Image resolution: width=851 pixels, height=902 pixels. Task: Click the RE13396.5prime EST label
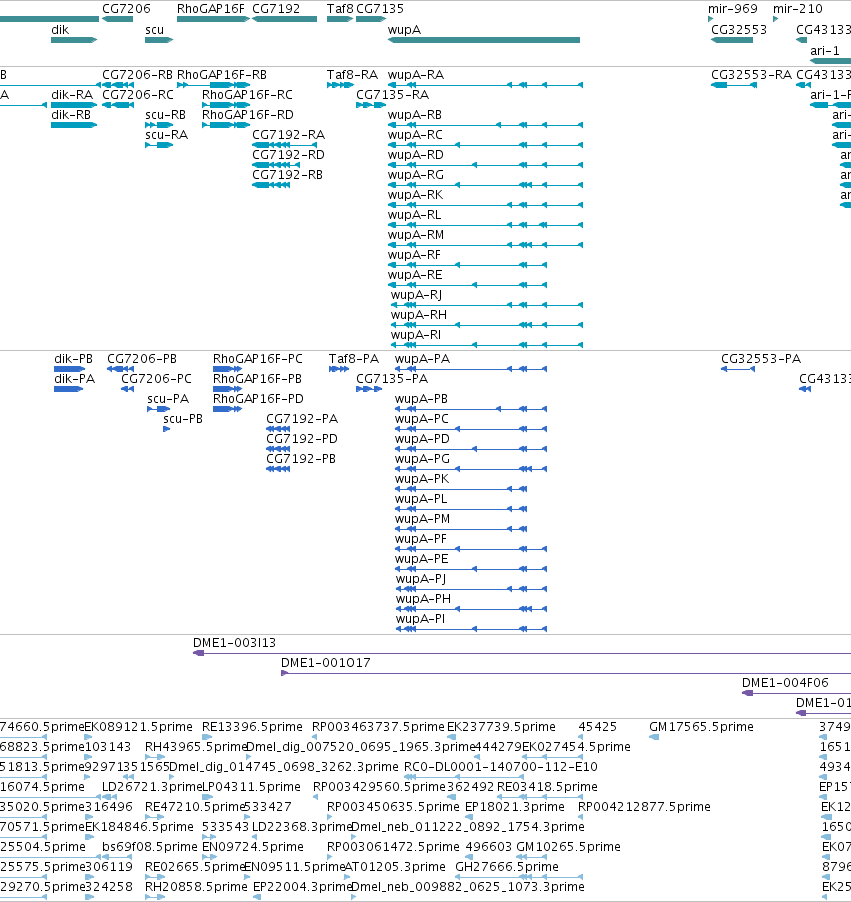[252, 727]
